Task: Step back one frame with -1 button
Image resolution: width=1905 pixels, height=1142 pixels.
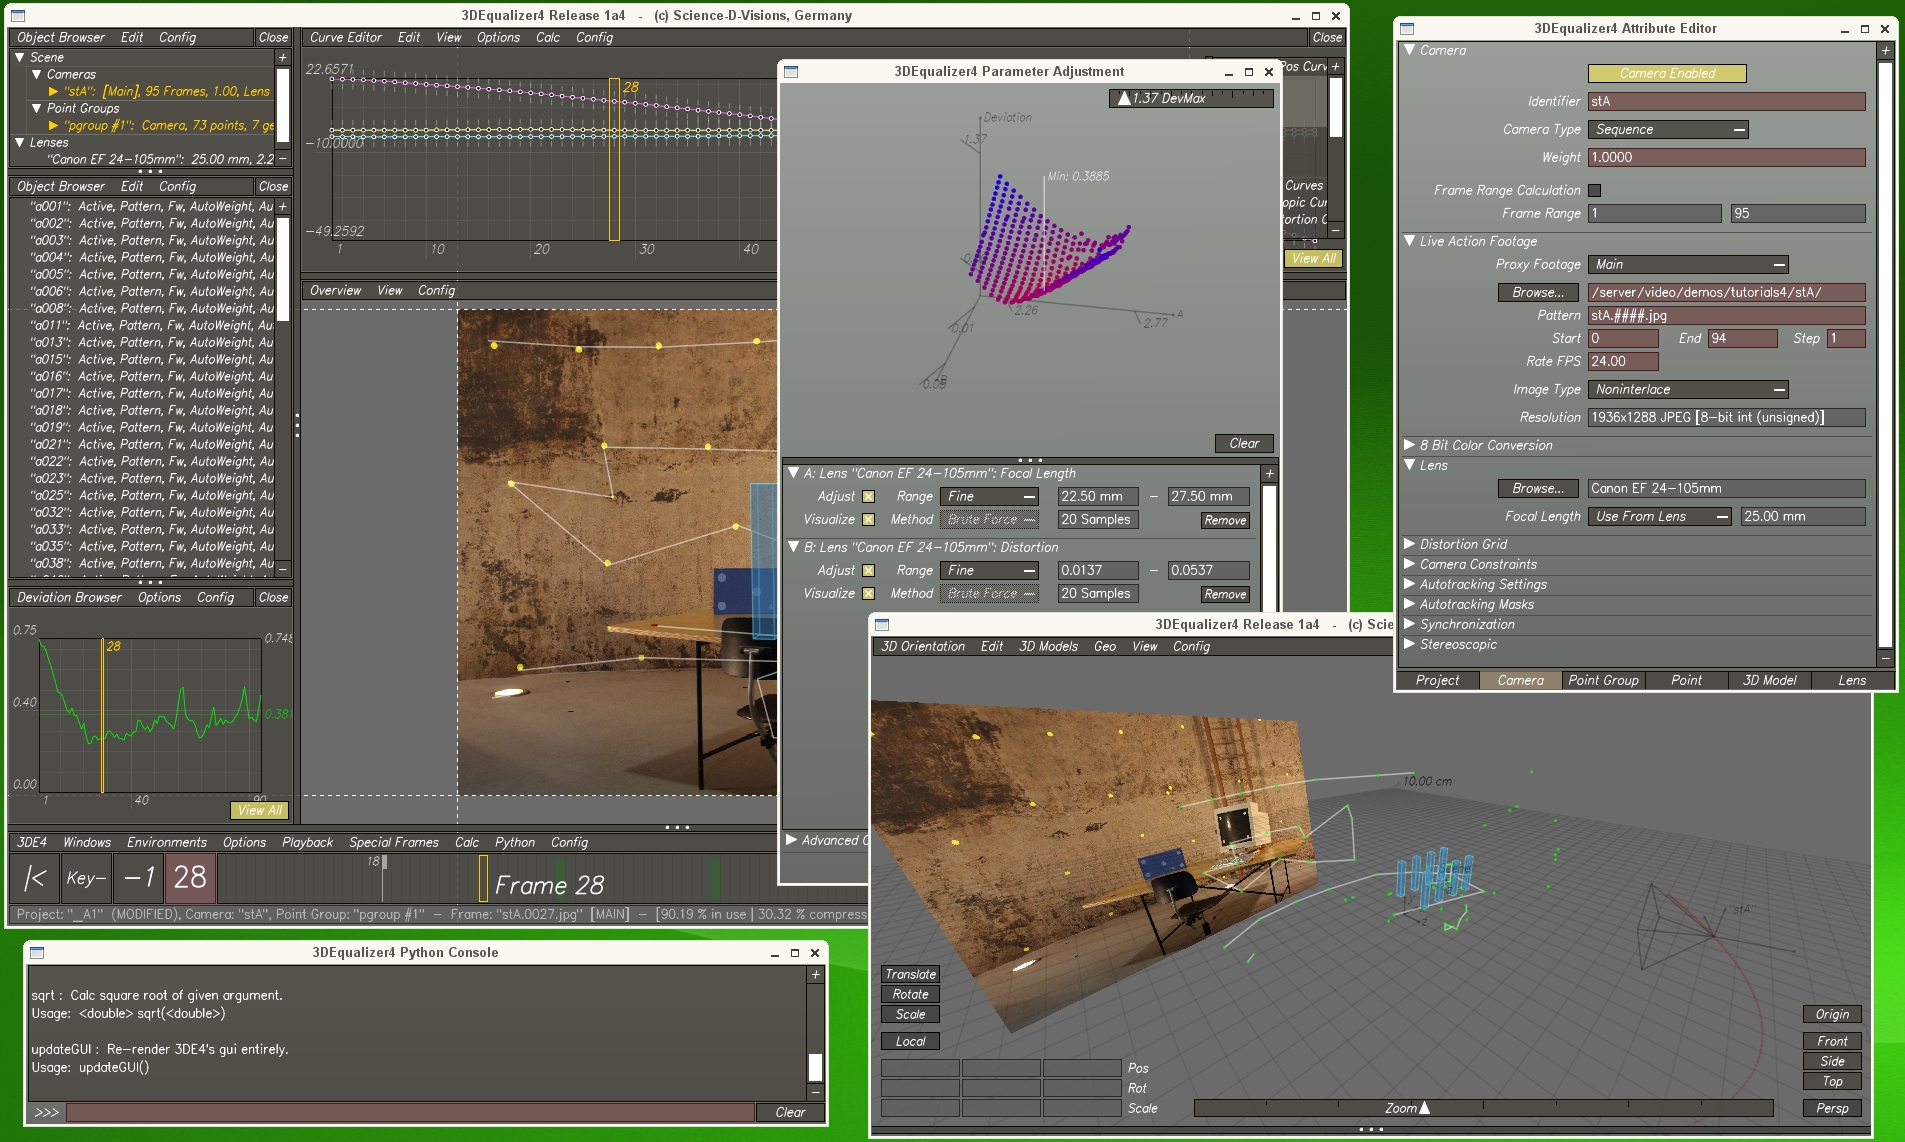Action: (138, 878)
